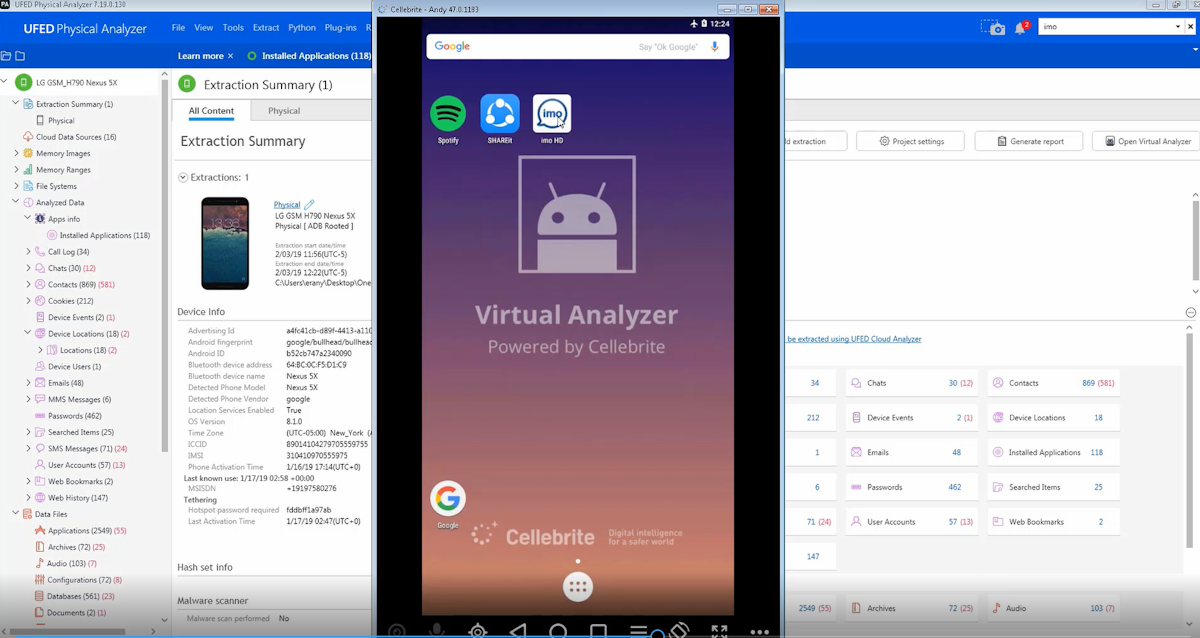The image size is (1200, 638).
Task: Open the Spotify app in the emulator
Action: click(448, 114)
